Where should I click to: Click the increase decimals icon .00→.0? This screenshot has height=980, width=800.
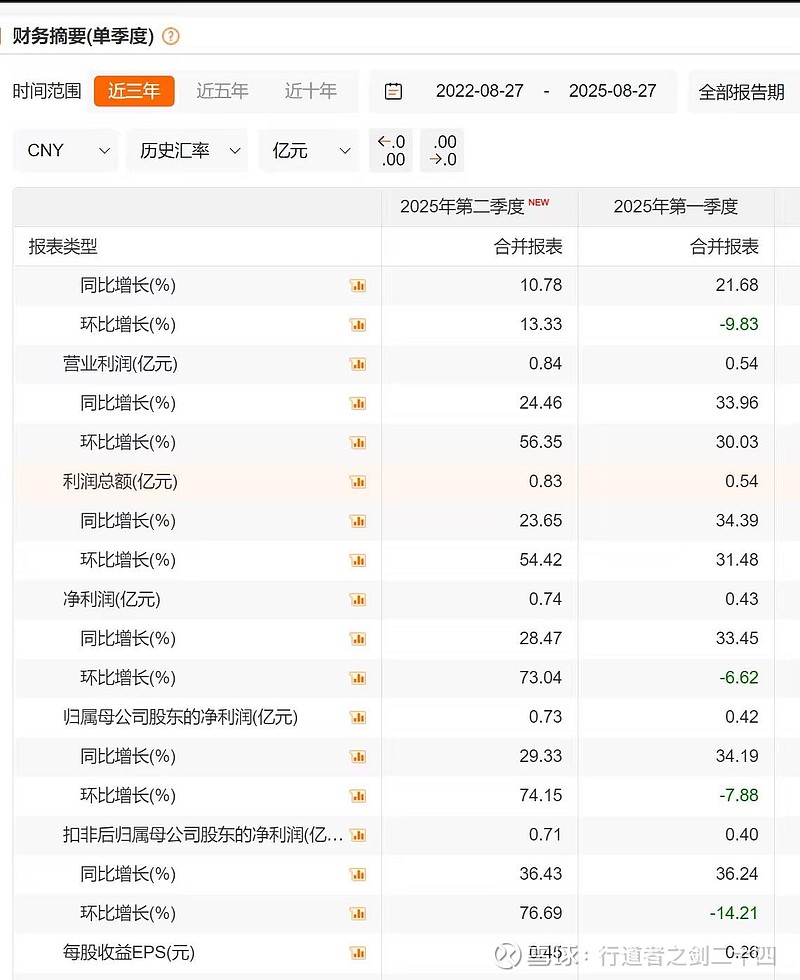[x=442, y=150]
